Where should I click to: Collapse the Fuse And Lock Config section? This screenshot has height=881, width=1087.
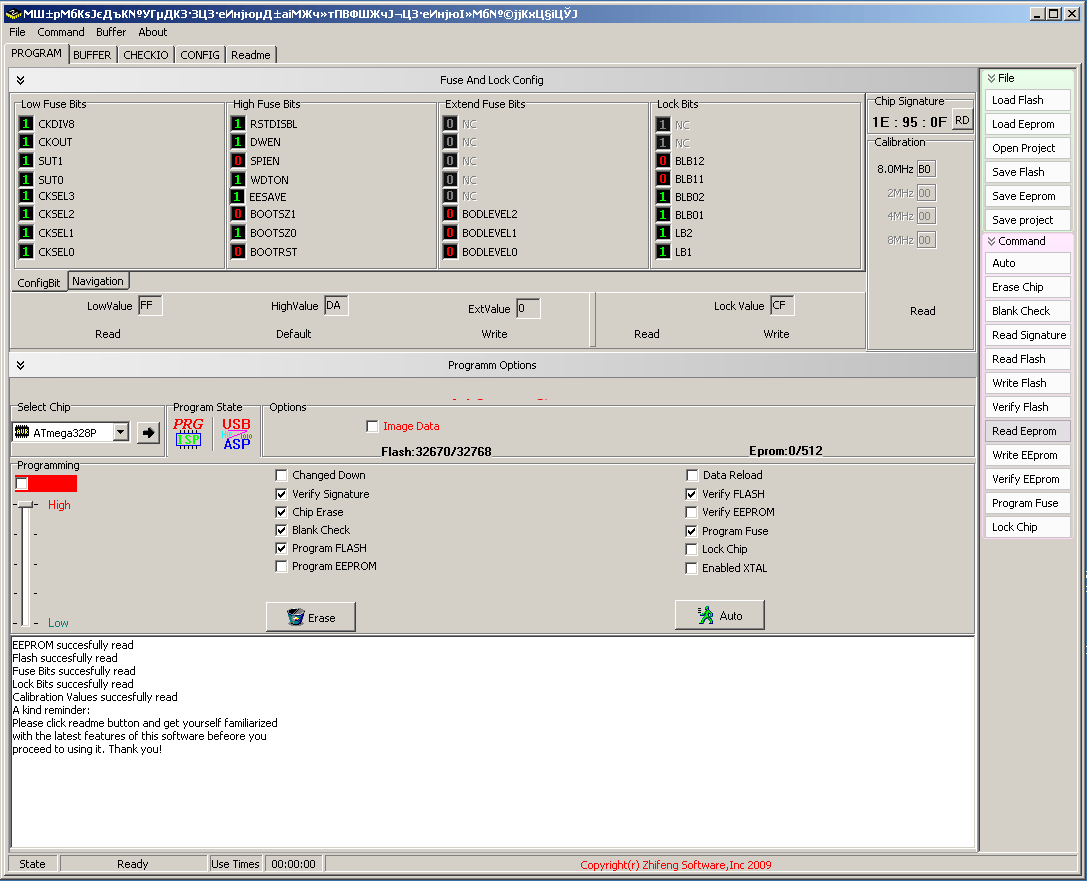pyautogui.click(x=20, y=80)
